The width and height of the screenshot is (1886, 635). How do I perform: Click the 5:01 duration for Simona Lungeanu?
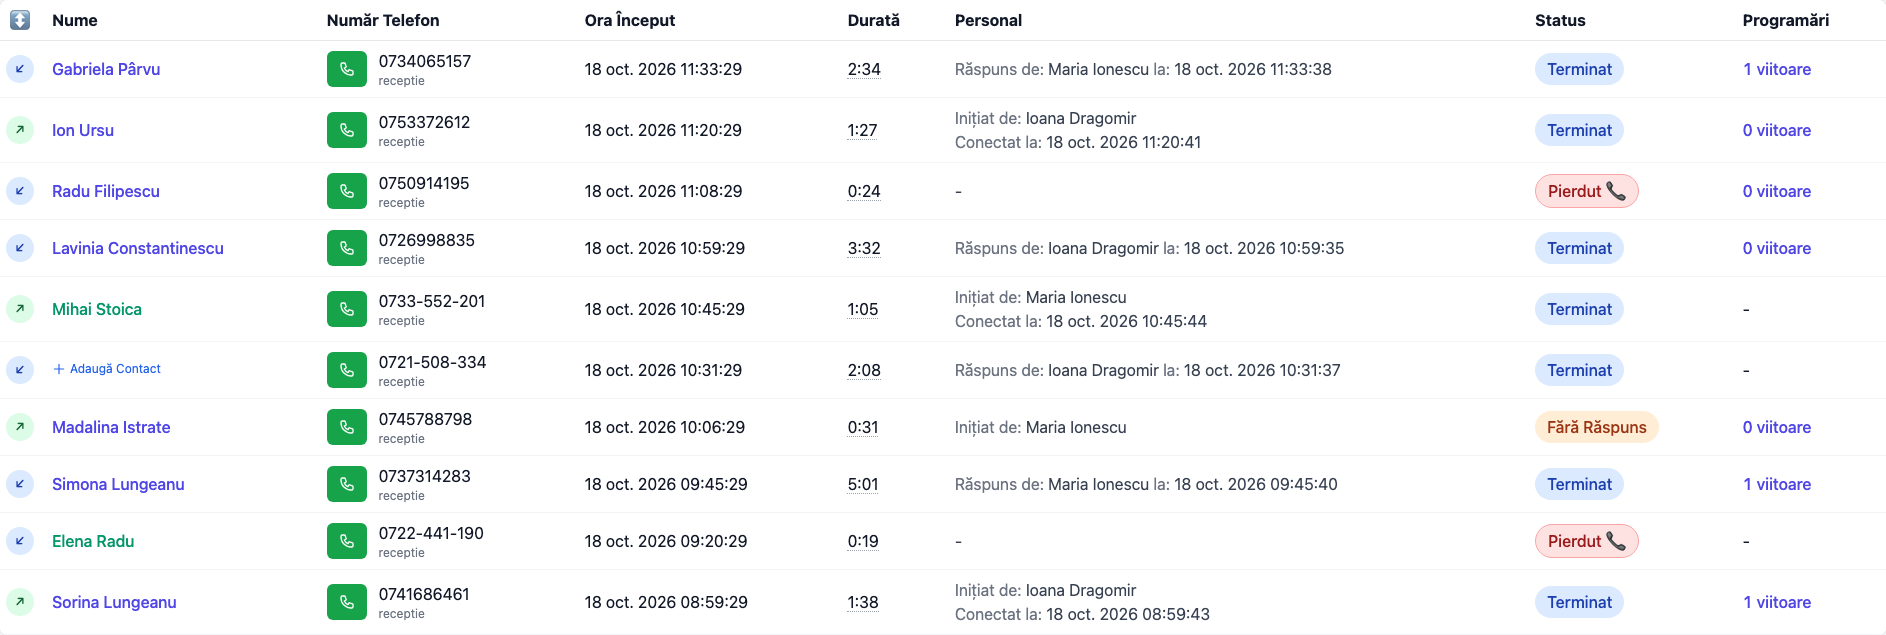click(x=863, y=484)
